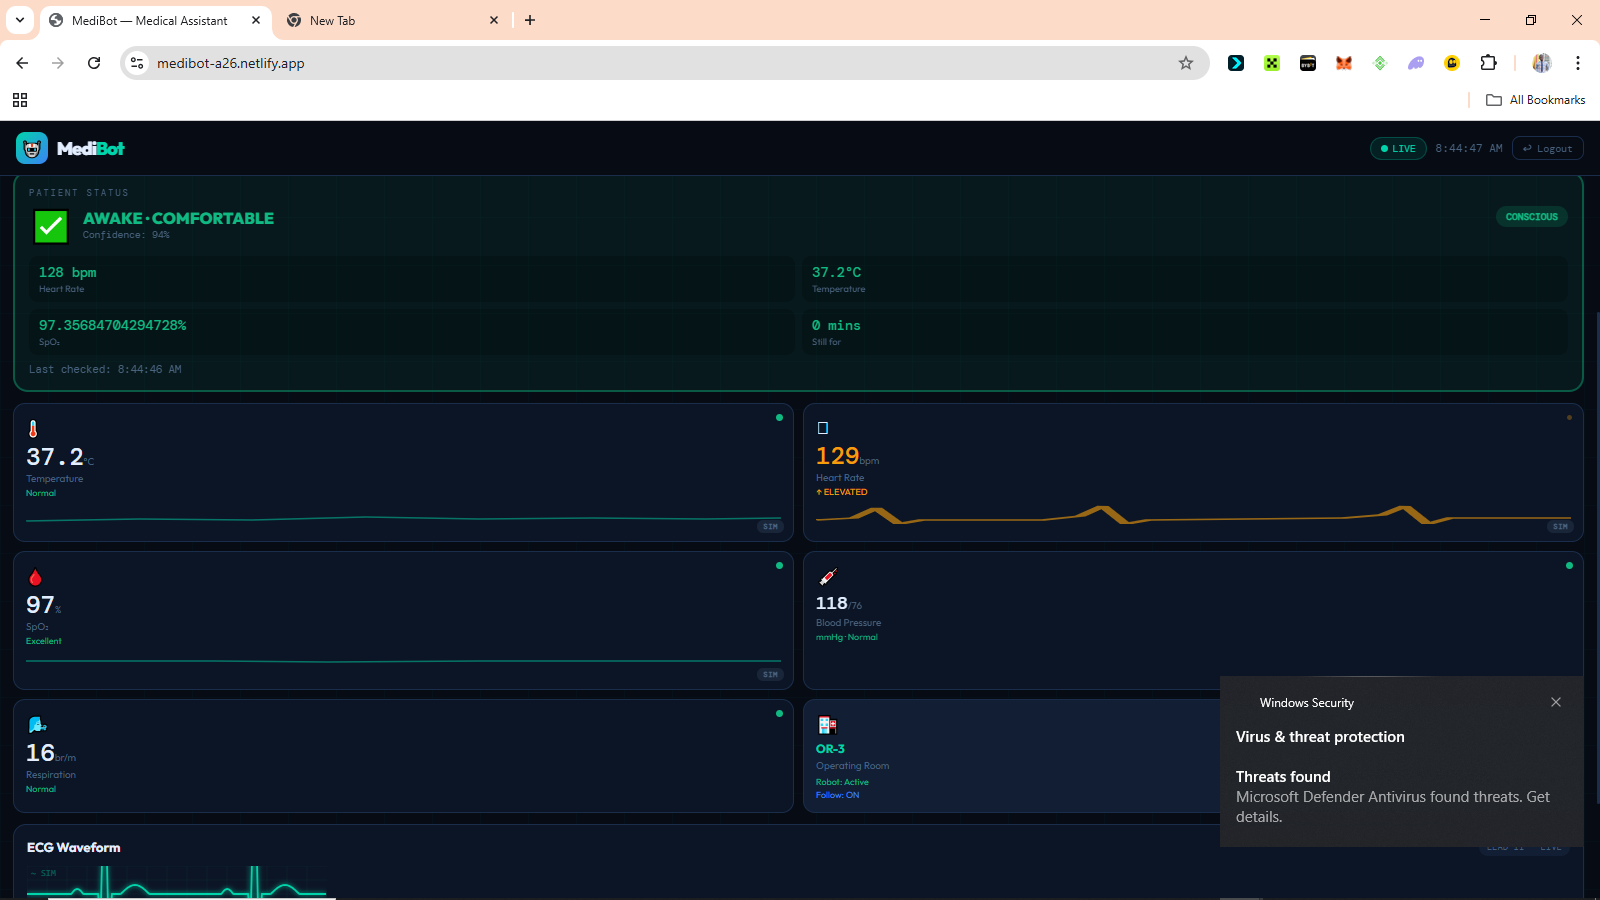Click the thermometer icon in Temperature card
The width and height of the screenshot is (1600, 900).
(x=33, y=429)
